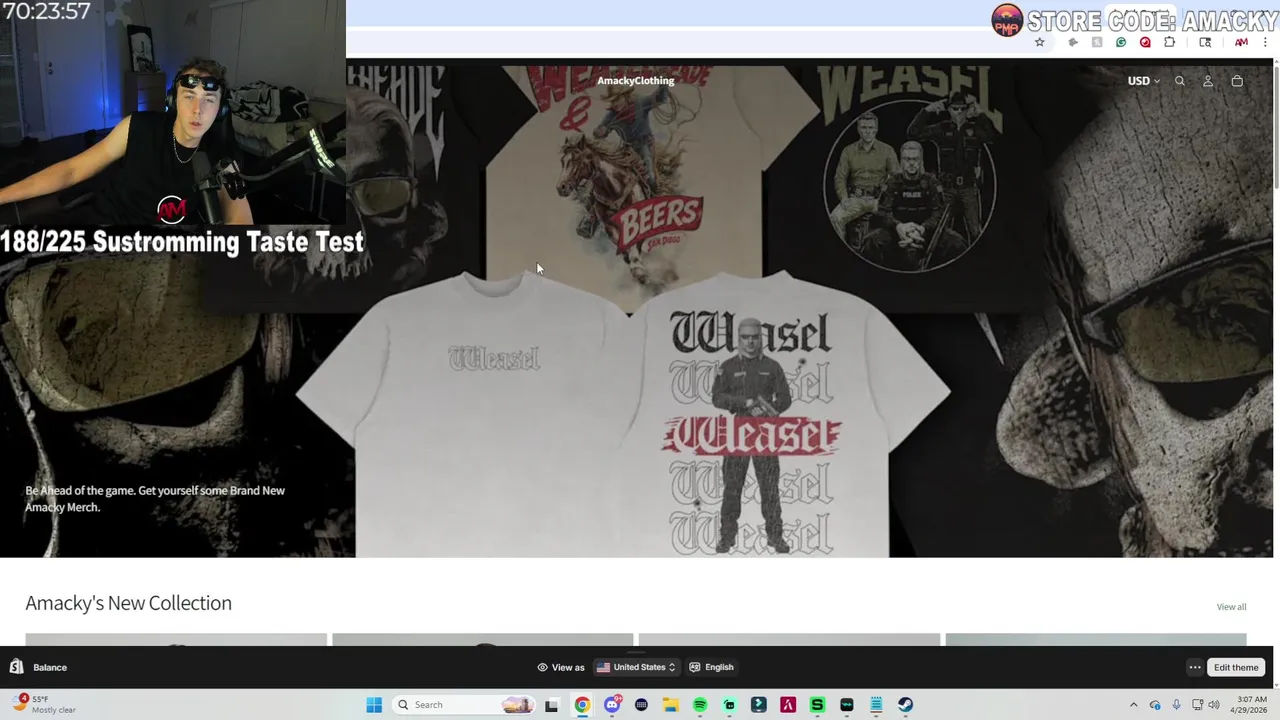This screenshot has height=720, width=1280.
Task: Open the volume speaker tray icon
Action: [1214, 705]
